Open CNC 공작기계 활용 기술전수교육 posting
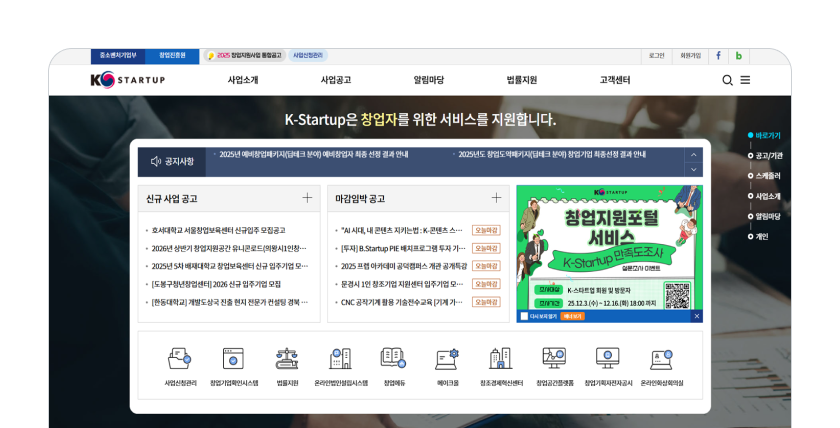Viewport: 840px width, 428px height. tap(402, 302)
